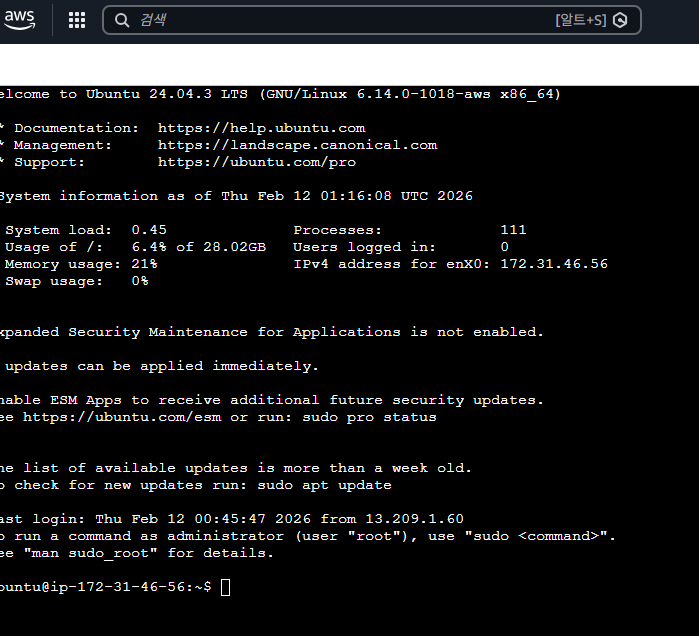Click the help.ubuntu.com documentation URL

(x=261, y=128)
